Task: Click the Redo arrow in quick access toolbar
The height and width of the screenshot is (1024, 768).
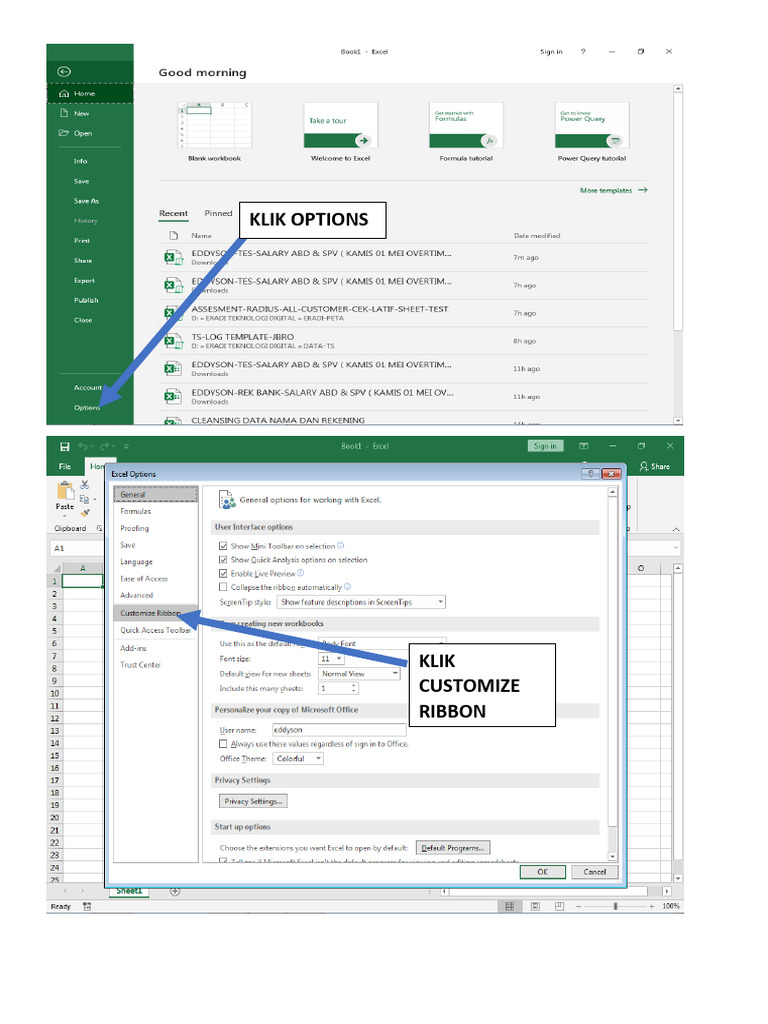Action: point(105,447)
